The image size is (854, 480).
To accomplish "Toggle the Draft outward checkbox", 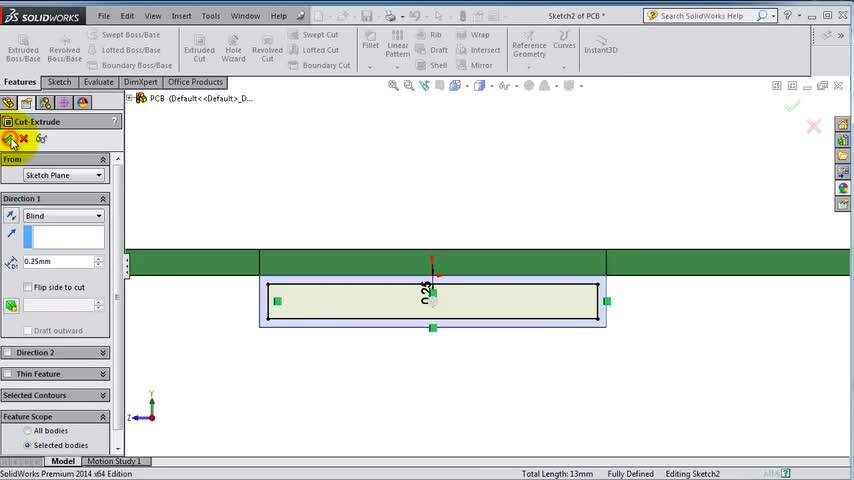I will (x=28, y=331).
